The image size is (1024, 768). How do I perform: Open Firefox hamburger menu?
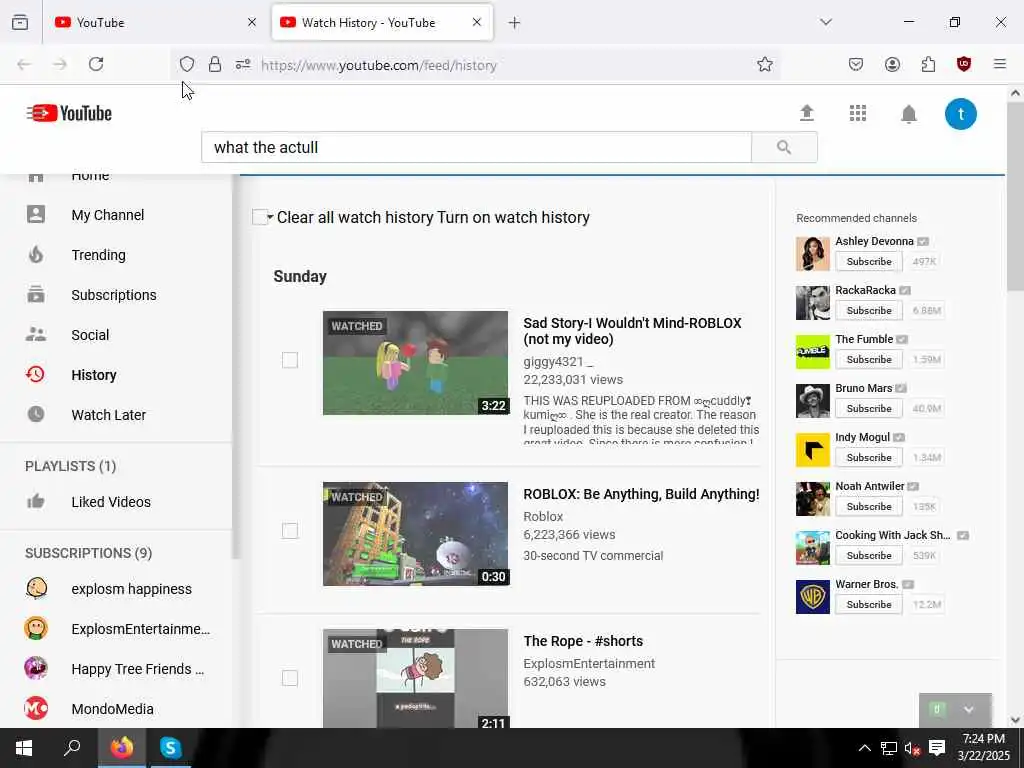[x=1000, y=64]
